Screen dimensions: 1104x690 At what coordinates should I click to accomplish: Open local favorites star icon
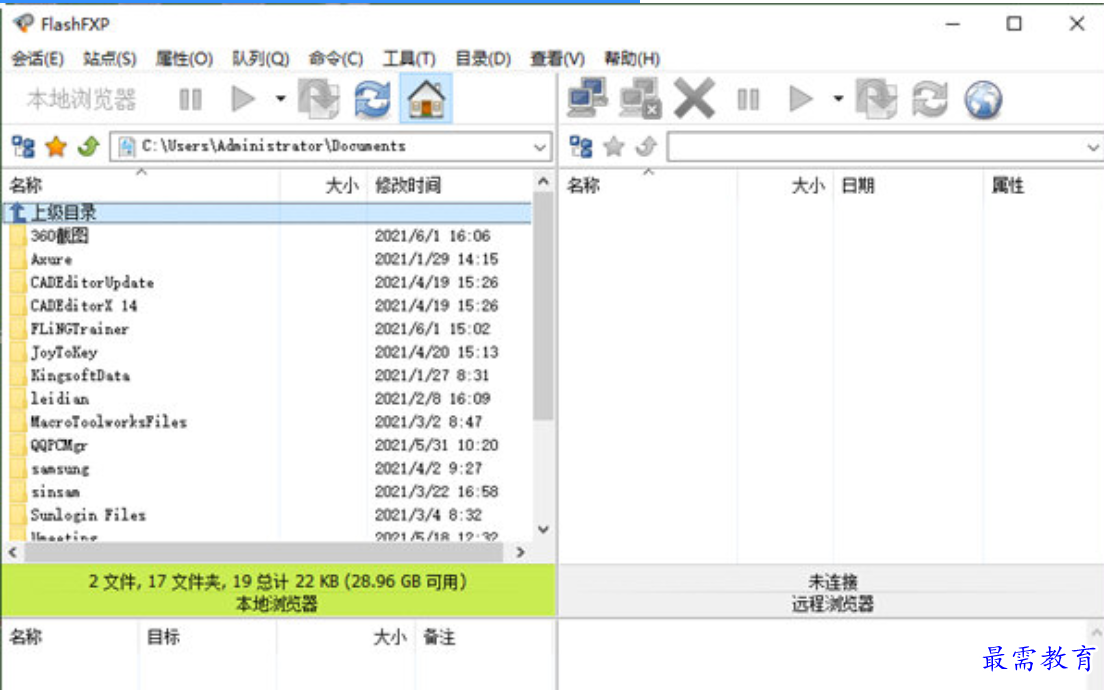[56, 146]
